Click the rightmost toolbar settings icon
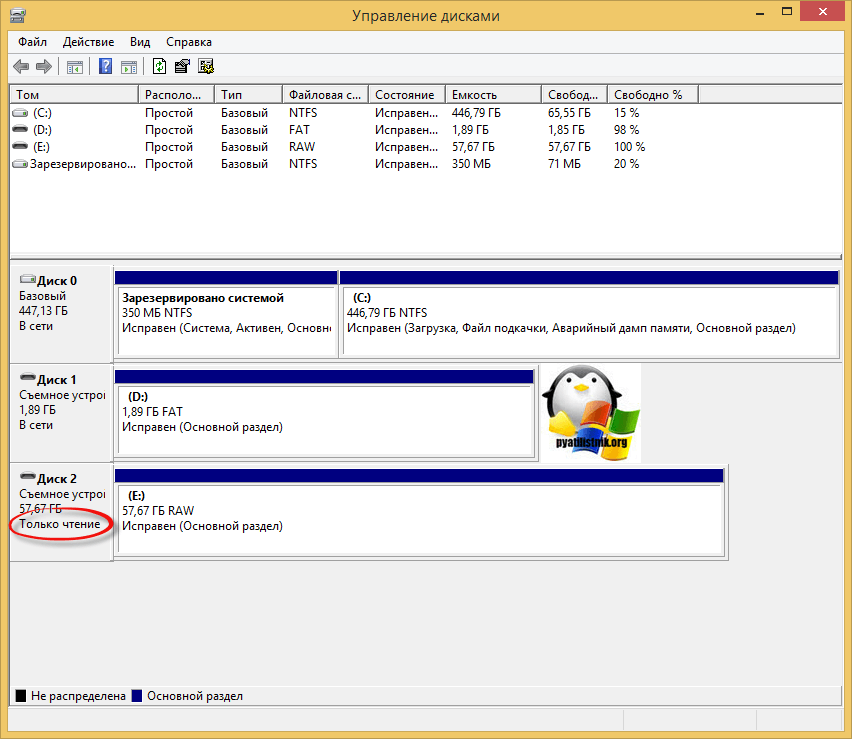Screen dimensions: 852x739 (x=206, y=67)
